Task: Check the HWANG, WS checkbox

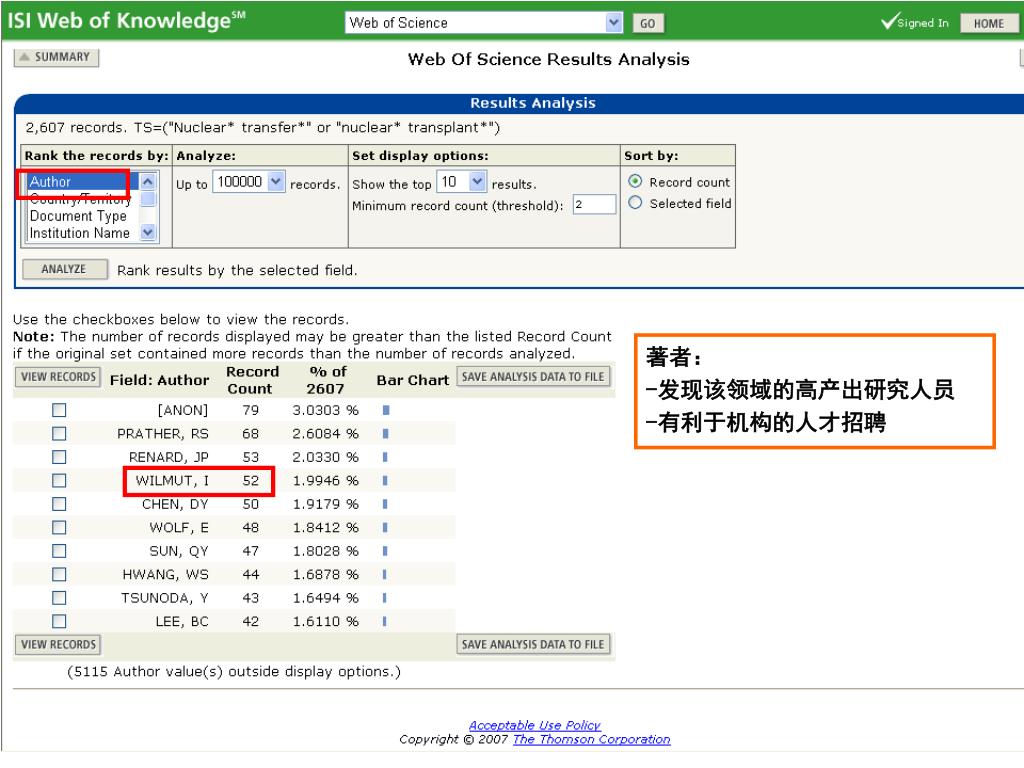Action: 59,575
